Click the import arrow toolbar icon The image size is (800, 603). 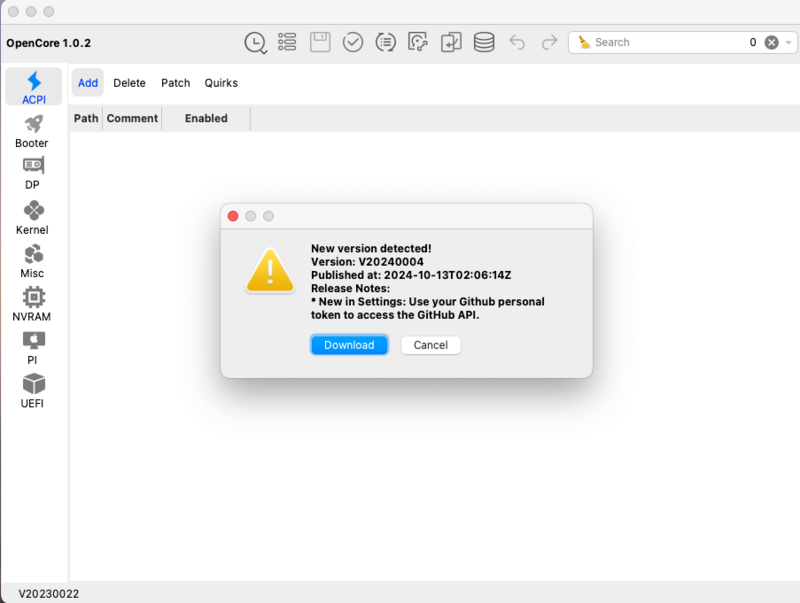click(451, 42)
